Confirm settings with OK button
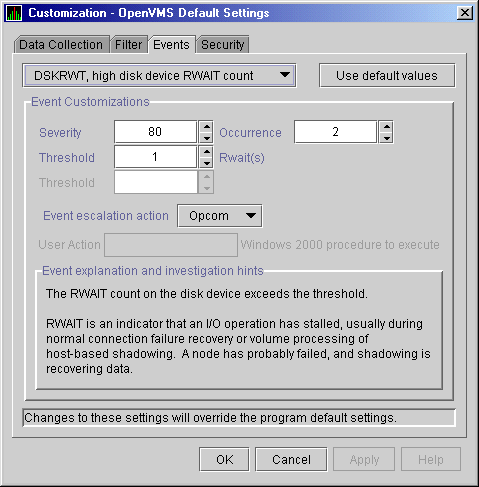The image size is (479, 487). 224,459
